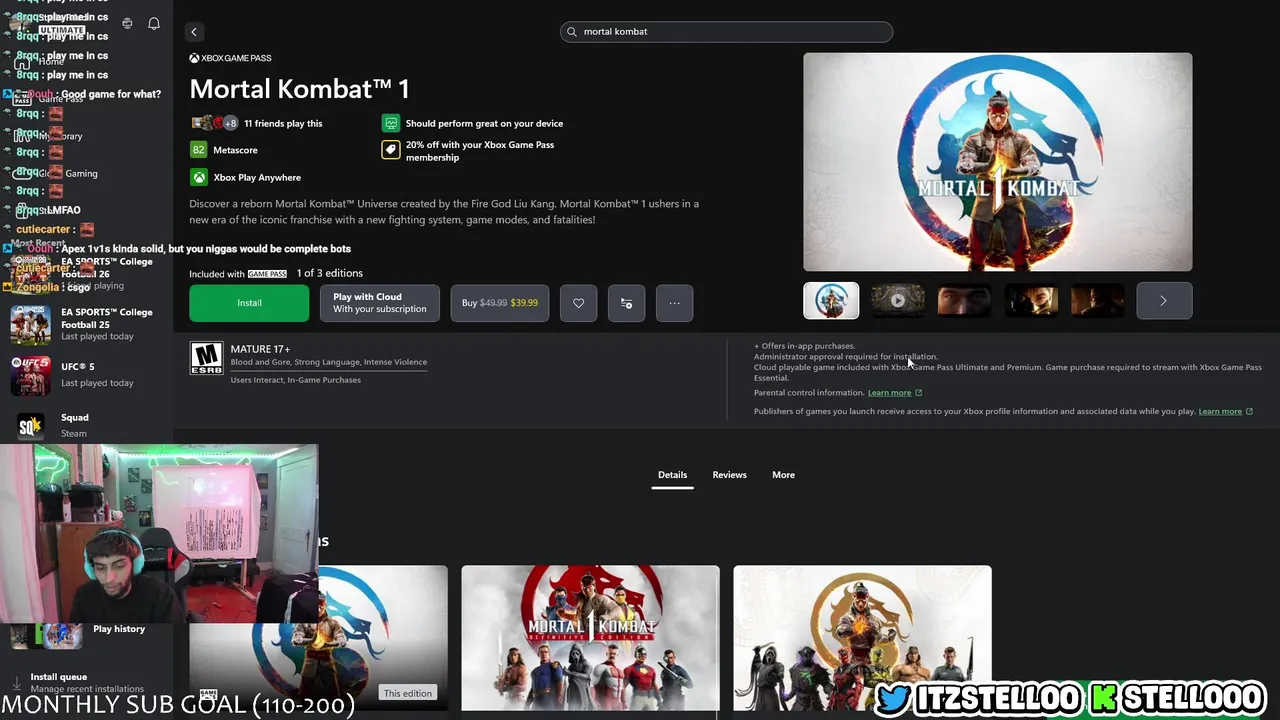Screen dimensions: 1280x720
Task: Open EA SPORTS College Football 25 in sidebar
Action: coord(86,324)
